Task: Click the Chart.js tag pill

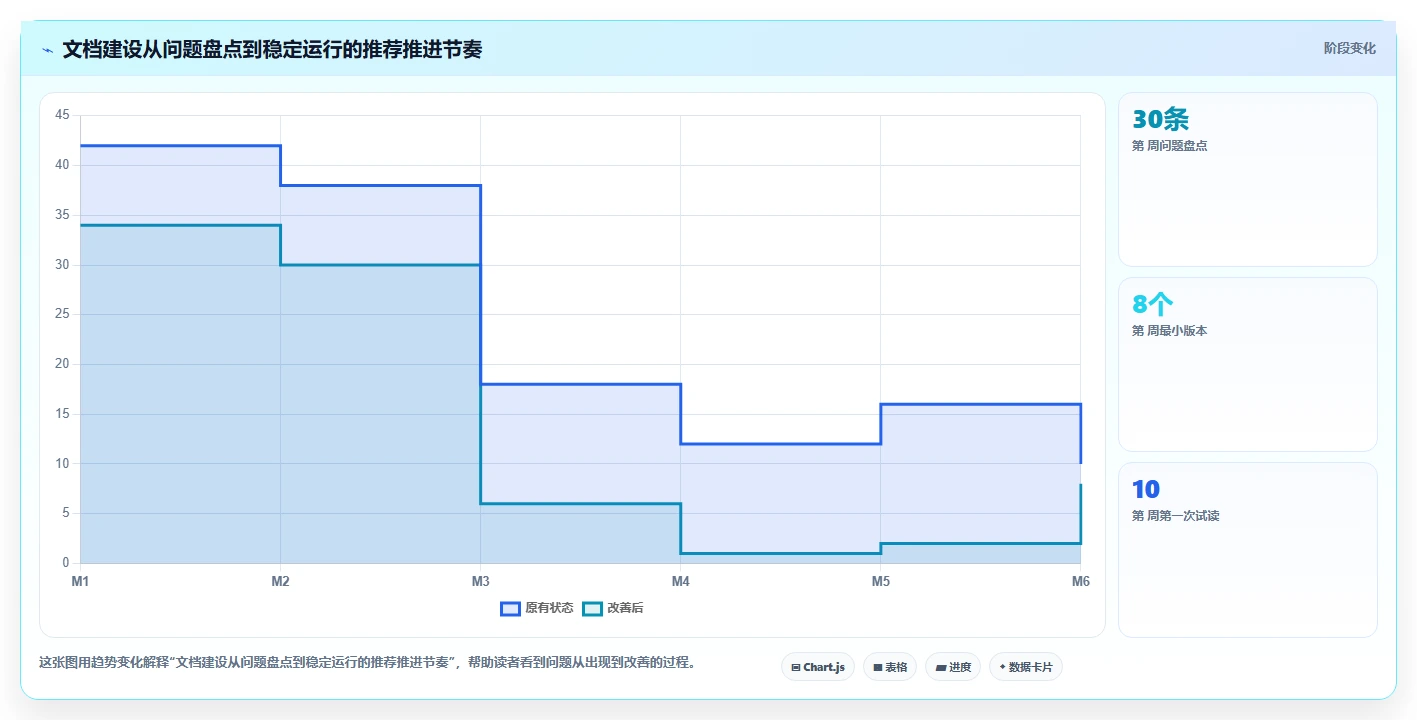Action: click(x=818, y=667)
